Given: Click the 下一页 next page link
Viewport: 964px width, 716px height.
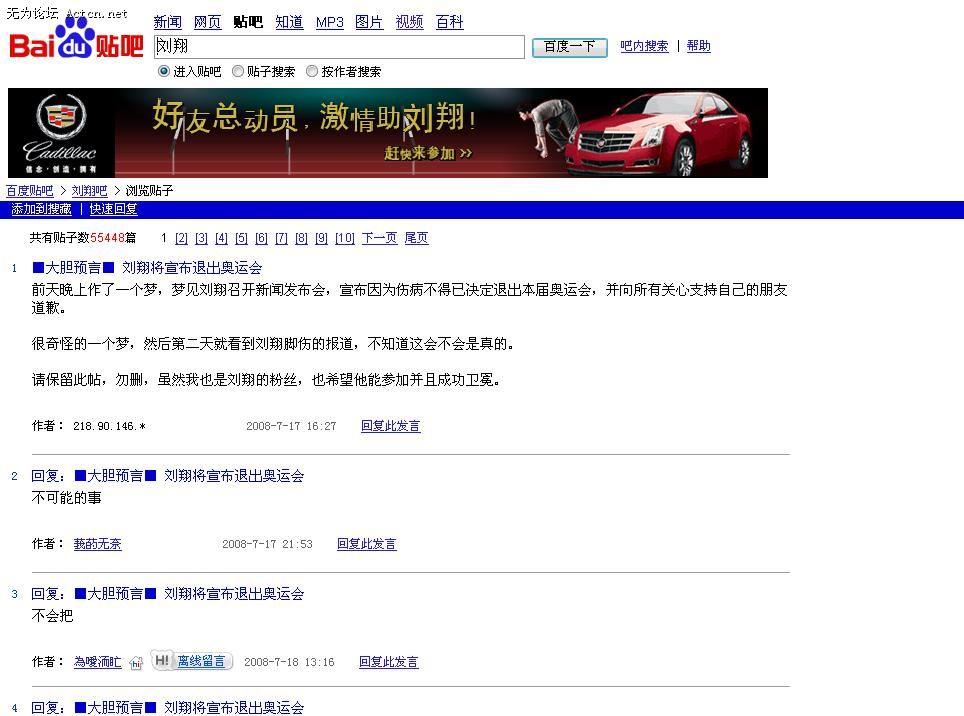Looking at the screenshot, I should tap(379, 238).
